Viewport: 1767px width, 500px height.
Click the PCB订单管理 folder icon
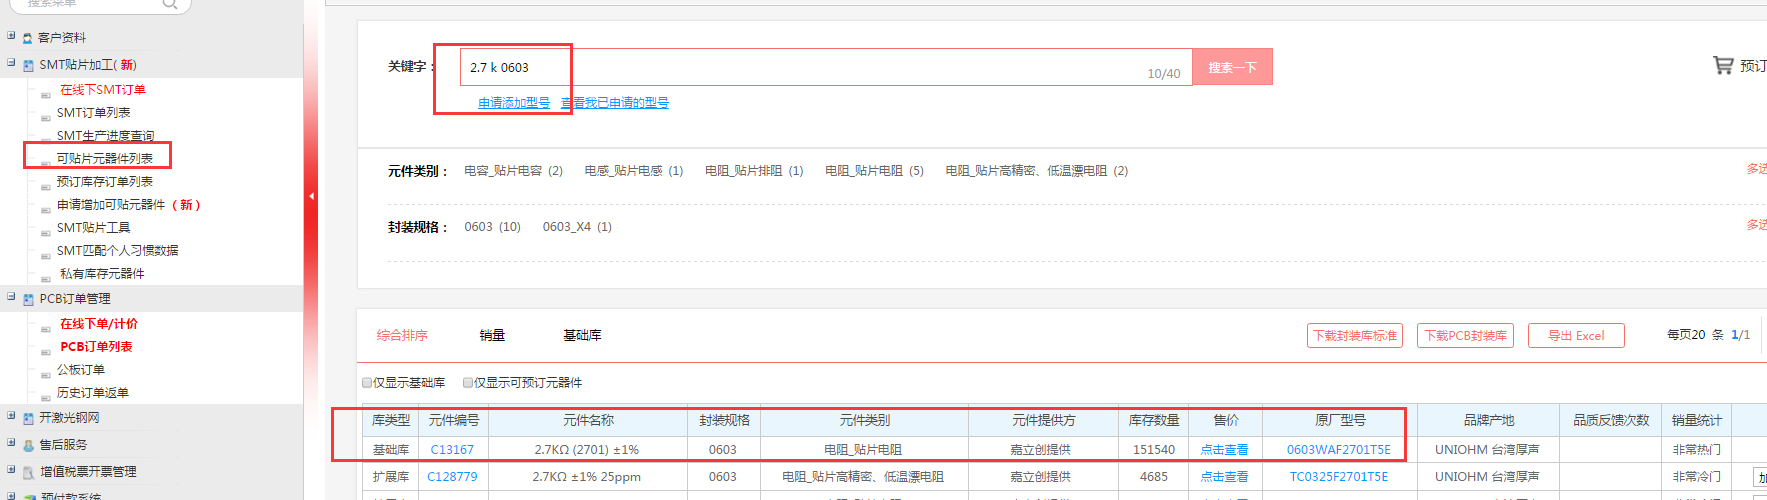tap(29, 299)
